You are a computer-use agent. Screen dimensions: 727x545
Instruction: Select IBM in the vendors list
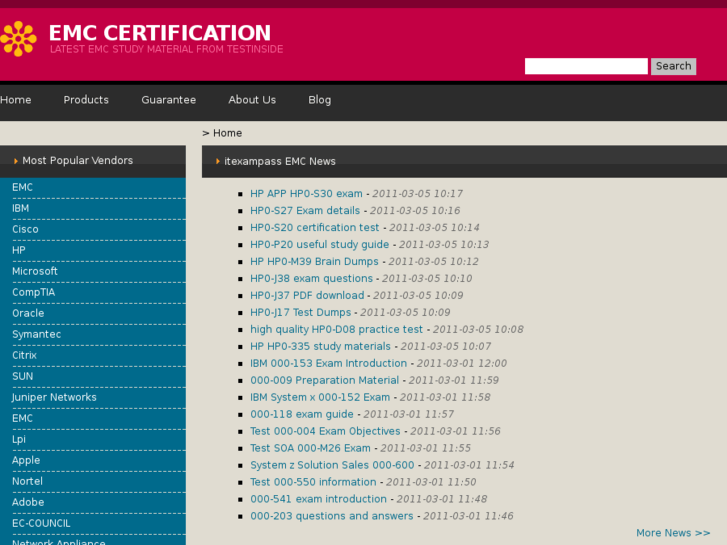pos(21,208)
